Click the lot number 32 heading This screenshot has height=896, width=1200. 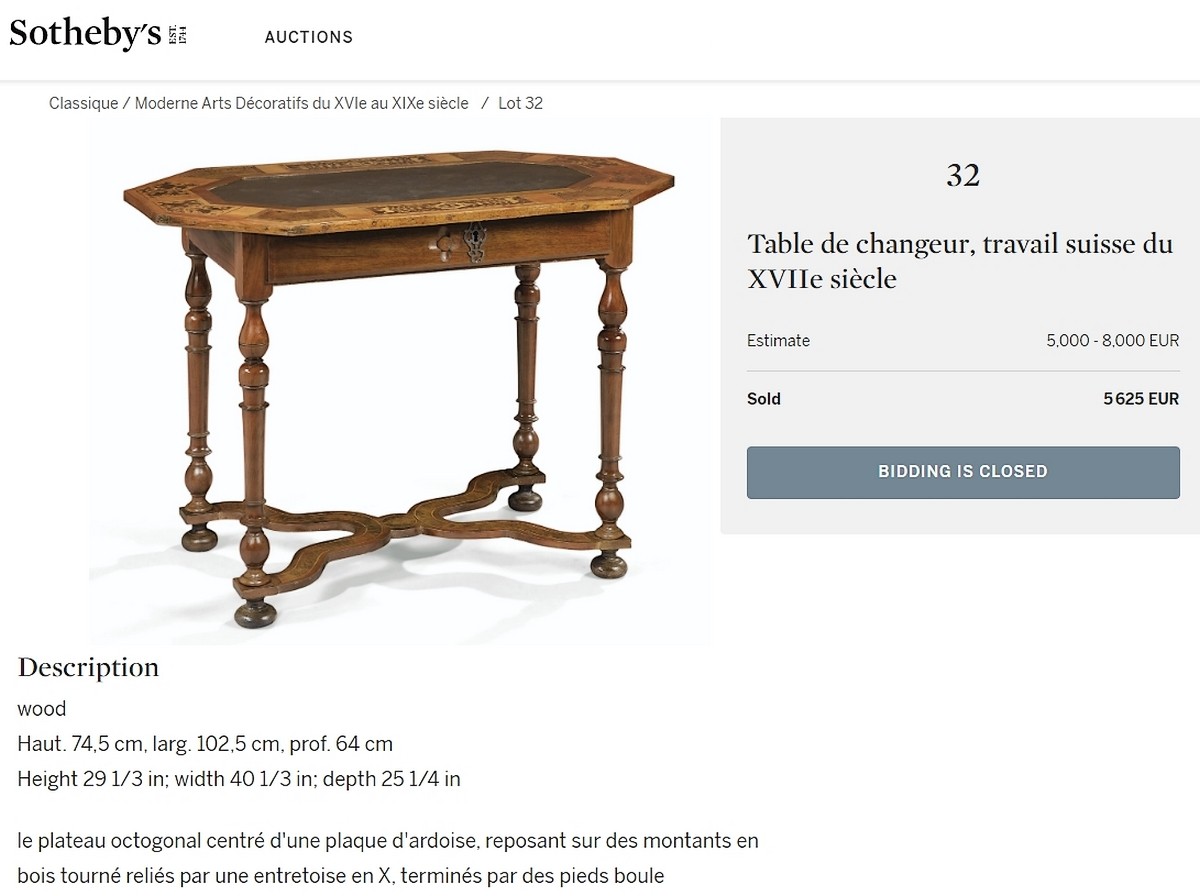click(963, 176)
